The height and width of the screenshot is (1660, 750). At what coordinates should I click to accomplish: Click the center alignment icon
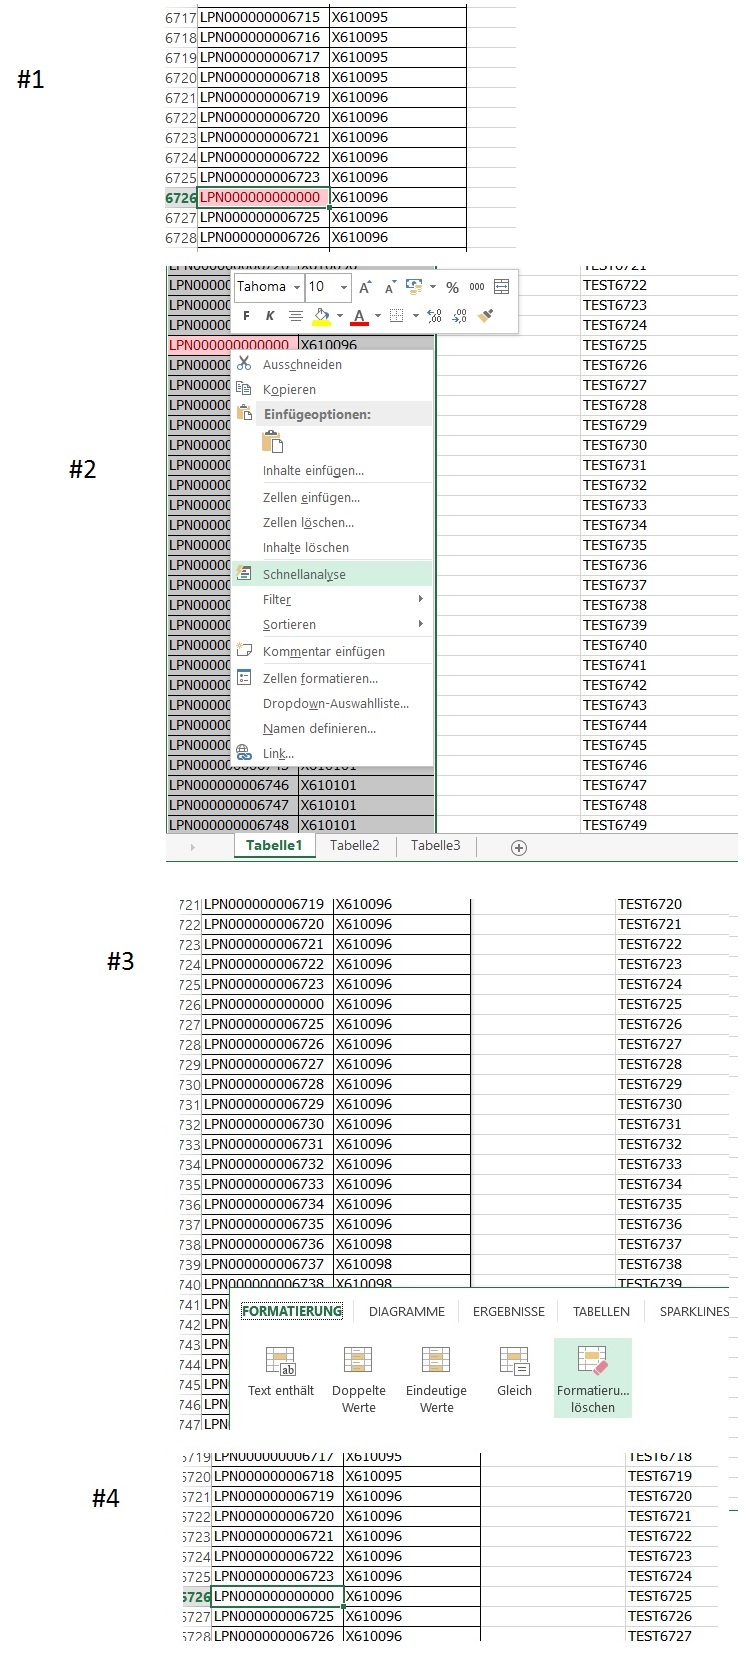coord(295,316)
